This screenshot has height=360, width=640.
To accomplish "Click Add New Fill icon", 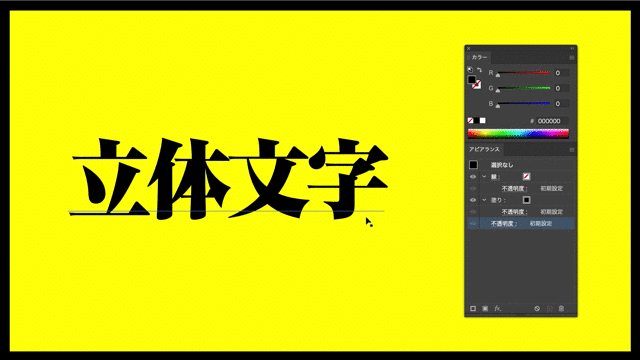I will [x=485, y=309].
